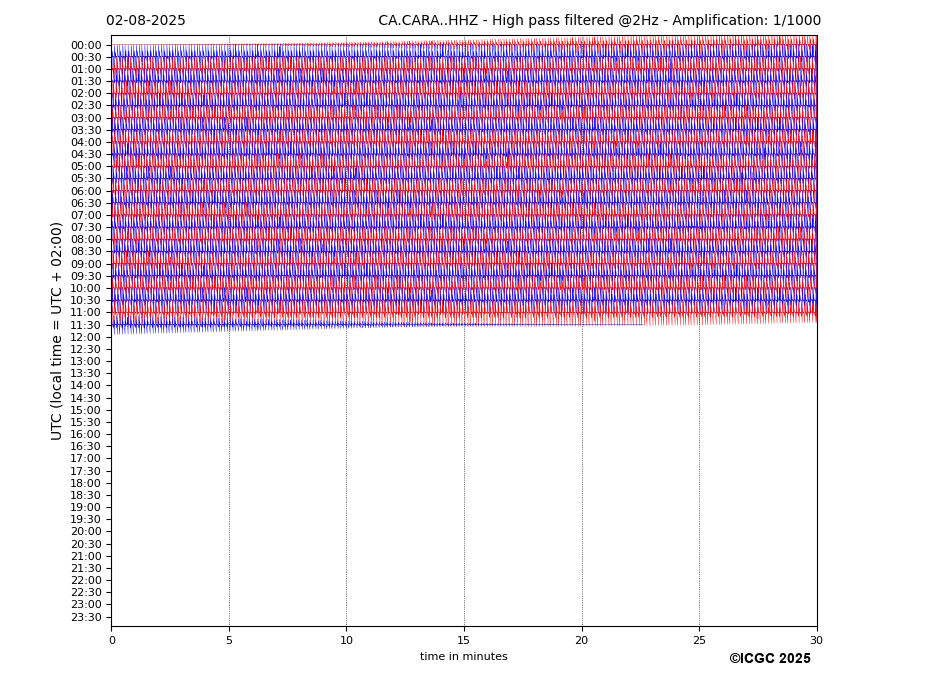Select the 23:30 time row label
This screenshot has width=927, height=696.
point(86,617)
